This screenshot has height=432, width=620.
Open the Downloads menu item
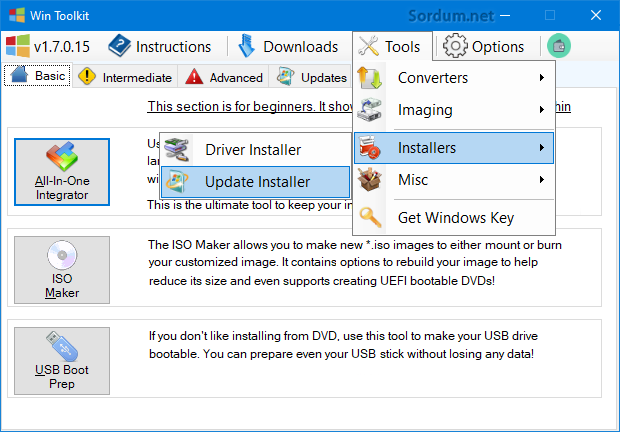tap(288, 46)
